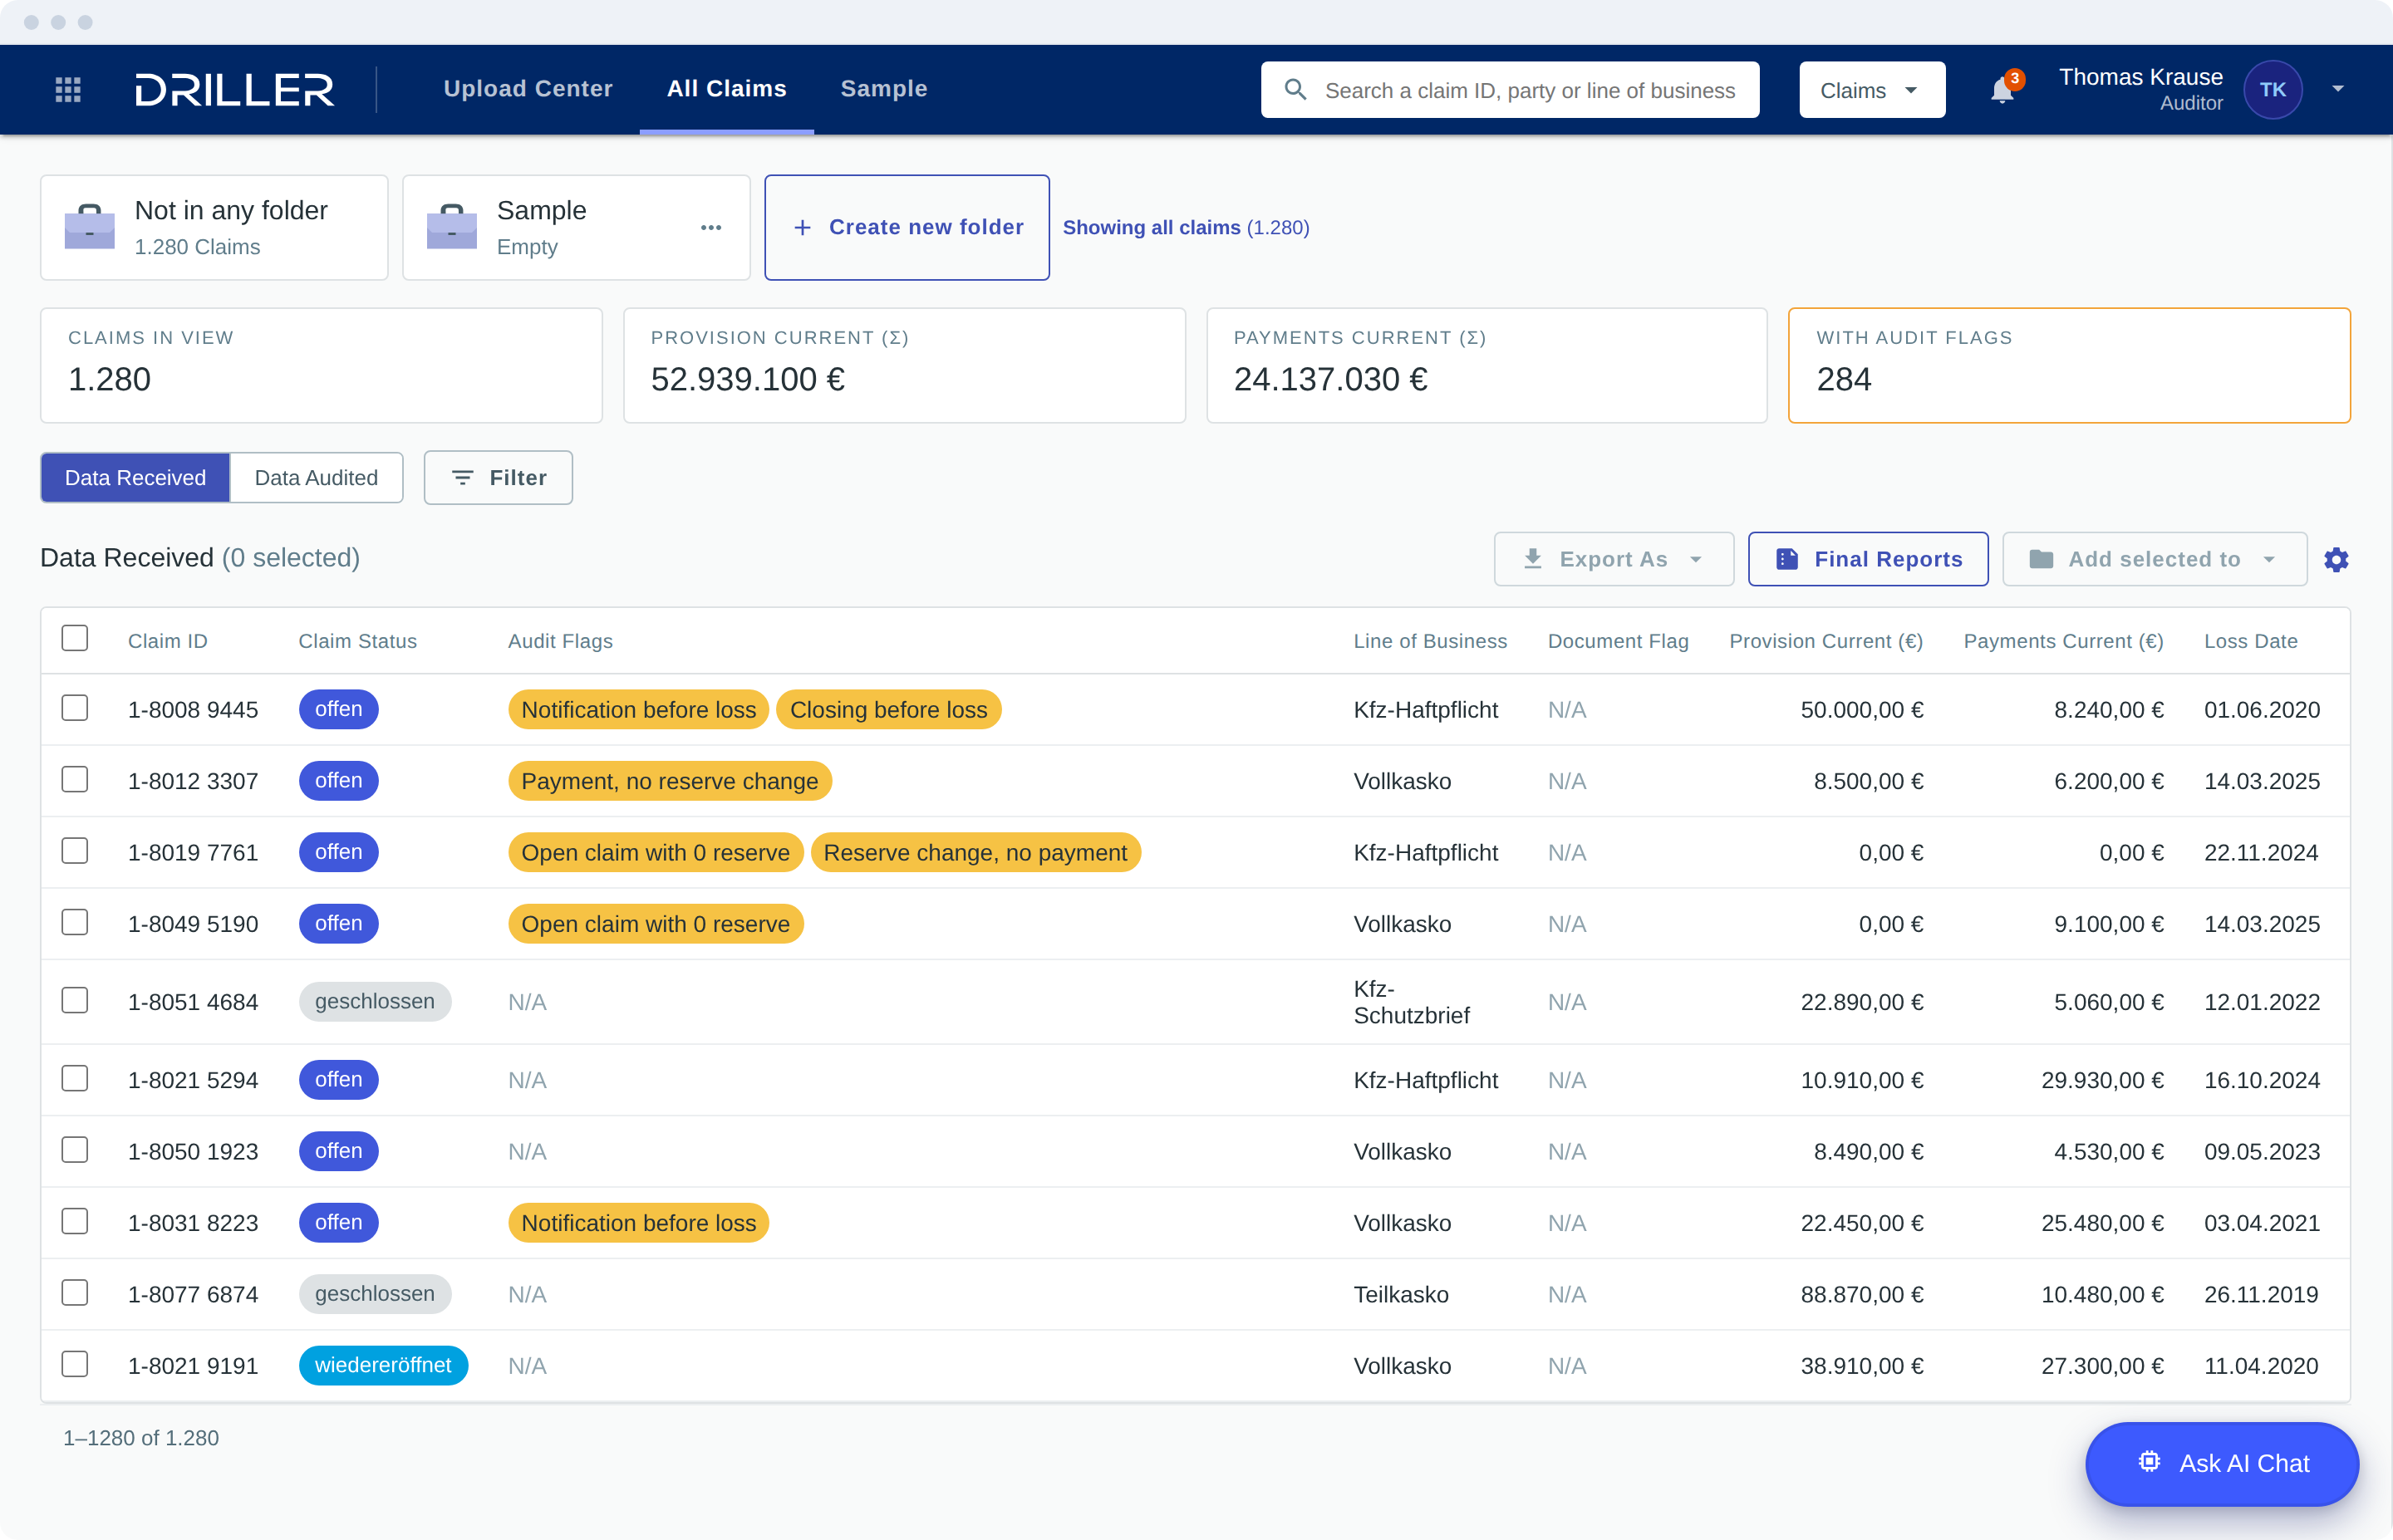Open the Claims search scope dropdown

point(1872,90)
